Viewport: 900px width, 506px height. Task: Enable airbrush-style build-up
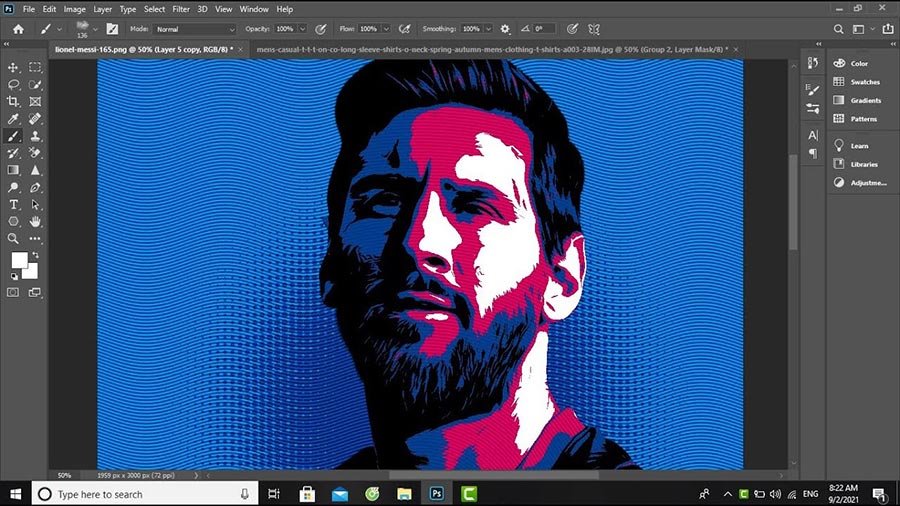click(x=405, y=29)
